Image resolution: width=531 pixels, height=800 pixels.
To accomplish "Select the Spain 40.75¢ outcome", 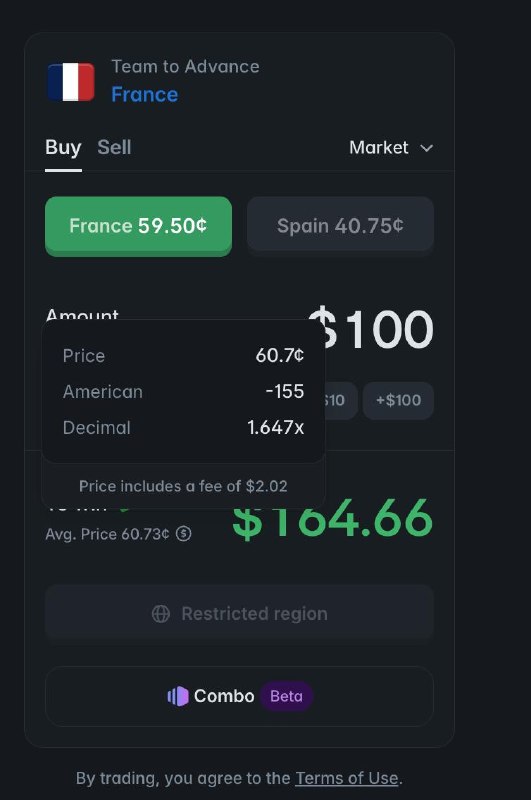I will [340, 225].
